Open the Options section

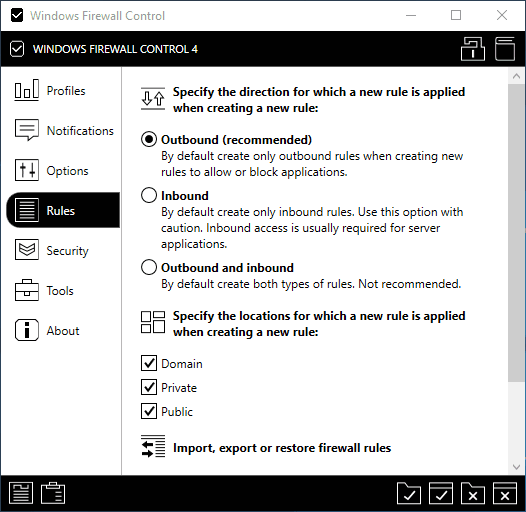[x=63, y=170]
